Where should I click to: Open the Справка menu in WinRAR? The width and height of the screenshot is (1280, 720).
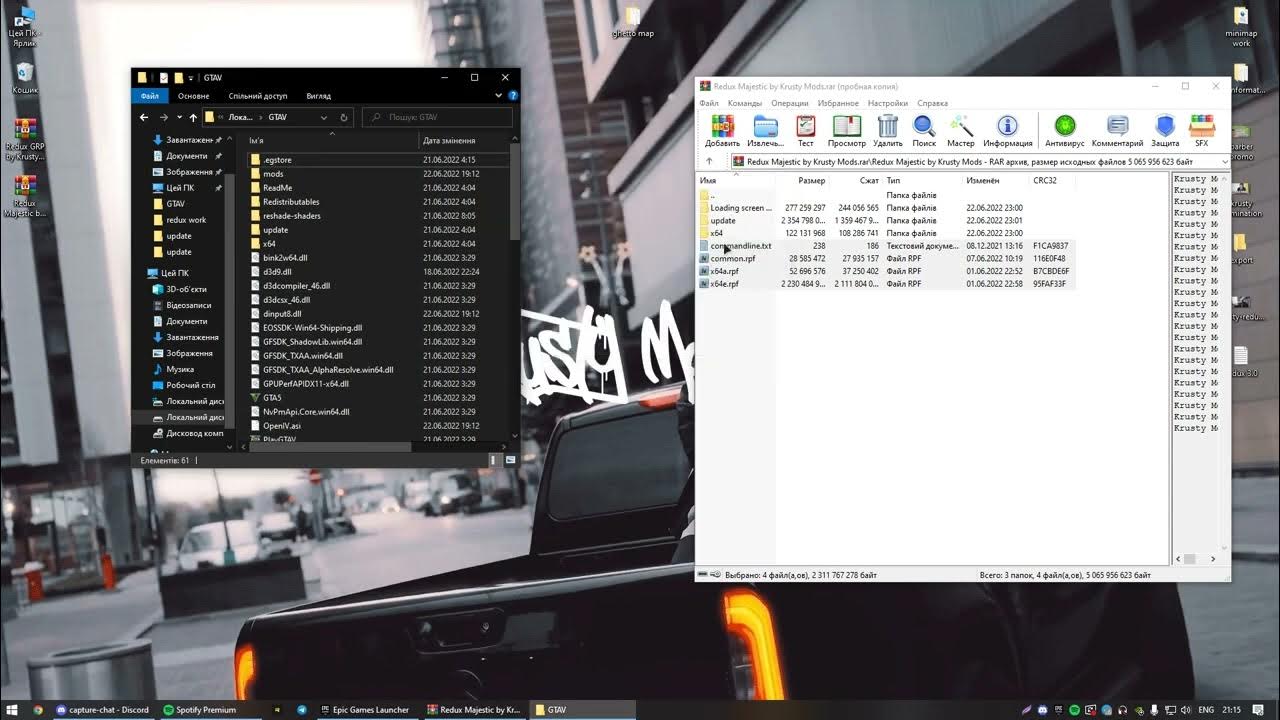[x=932, y=103]
